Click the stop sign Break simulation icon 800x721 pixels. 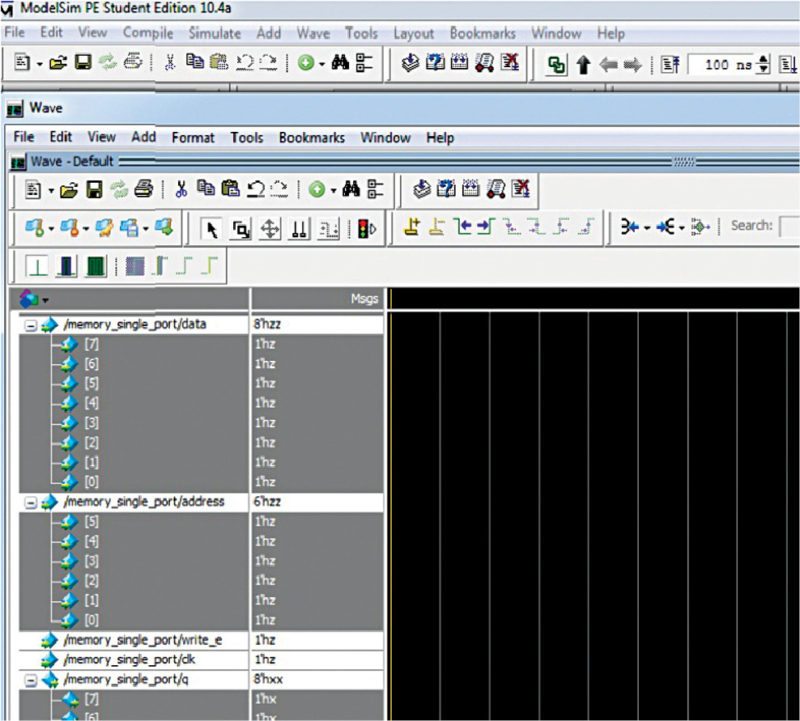coord(363,227)
